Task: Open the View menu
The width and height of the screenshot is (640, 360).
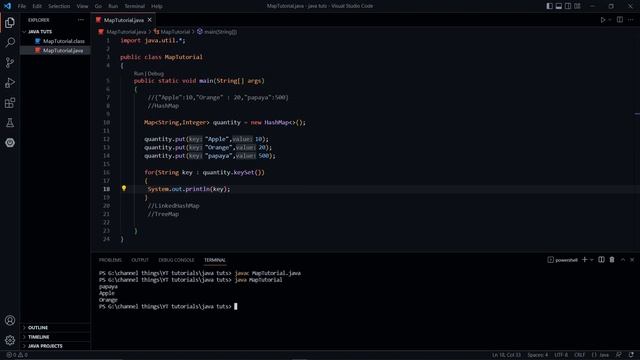Action: 82,6
